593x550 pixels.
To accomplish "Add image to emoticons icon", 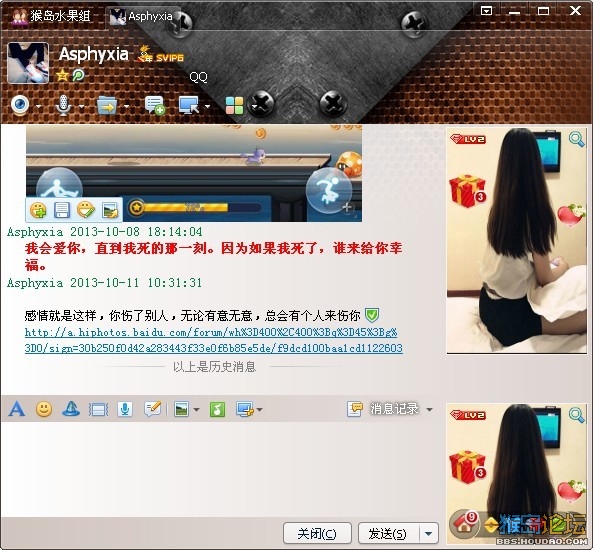I will 39,210.
